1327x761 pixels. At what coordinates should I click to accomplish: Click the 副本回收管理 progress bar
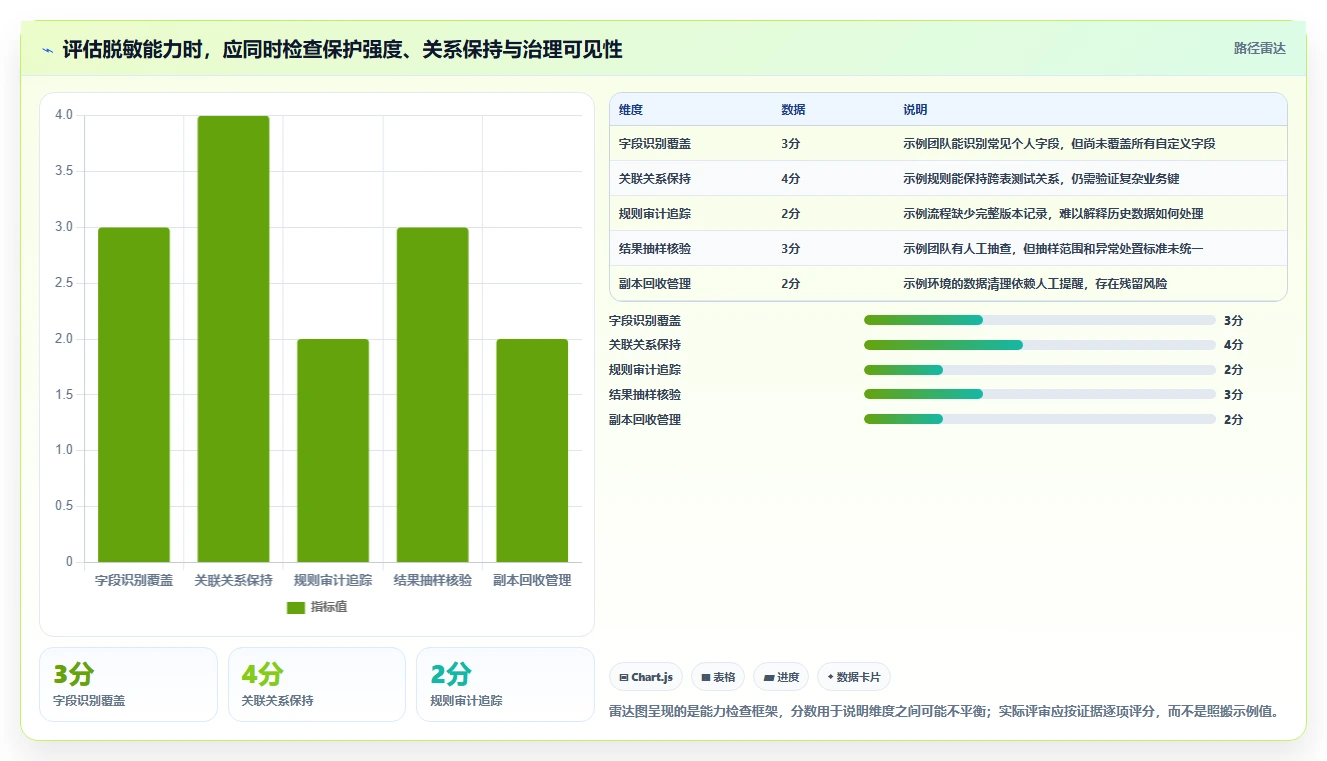pos(1040,419)
